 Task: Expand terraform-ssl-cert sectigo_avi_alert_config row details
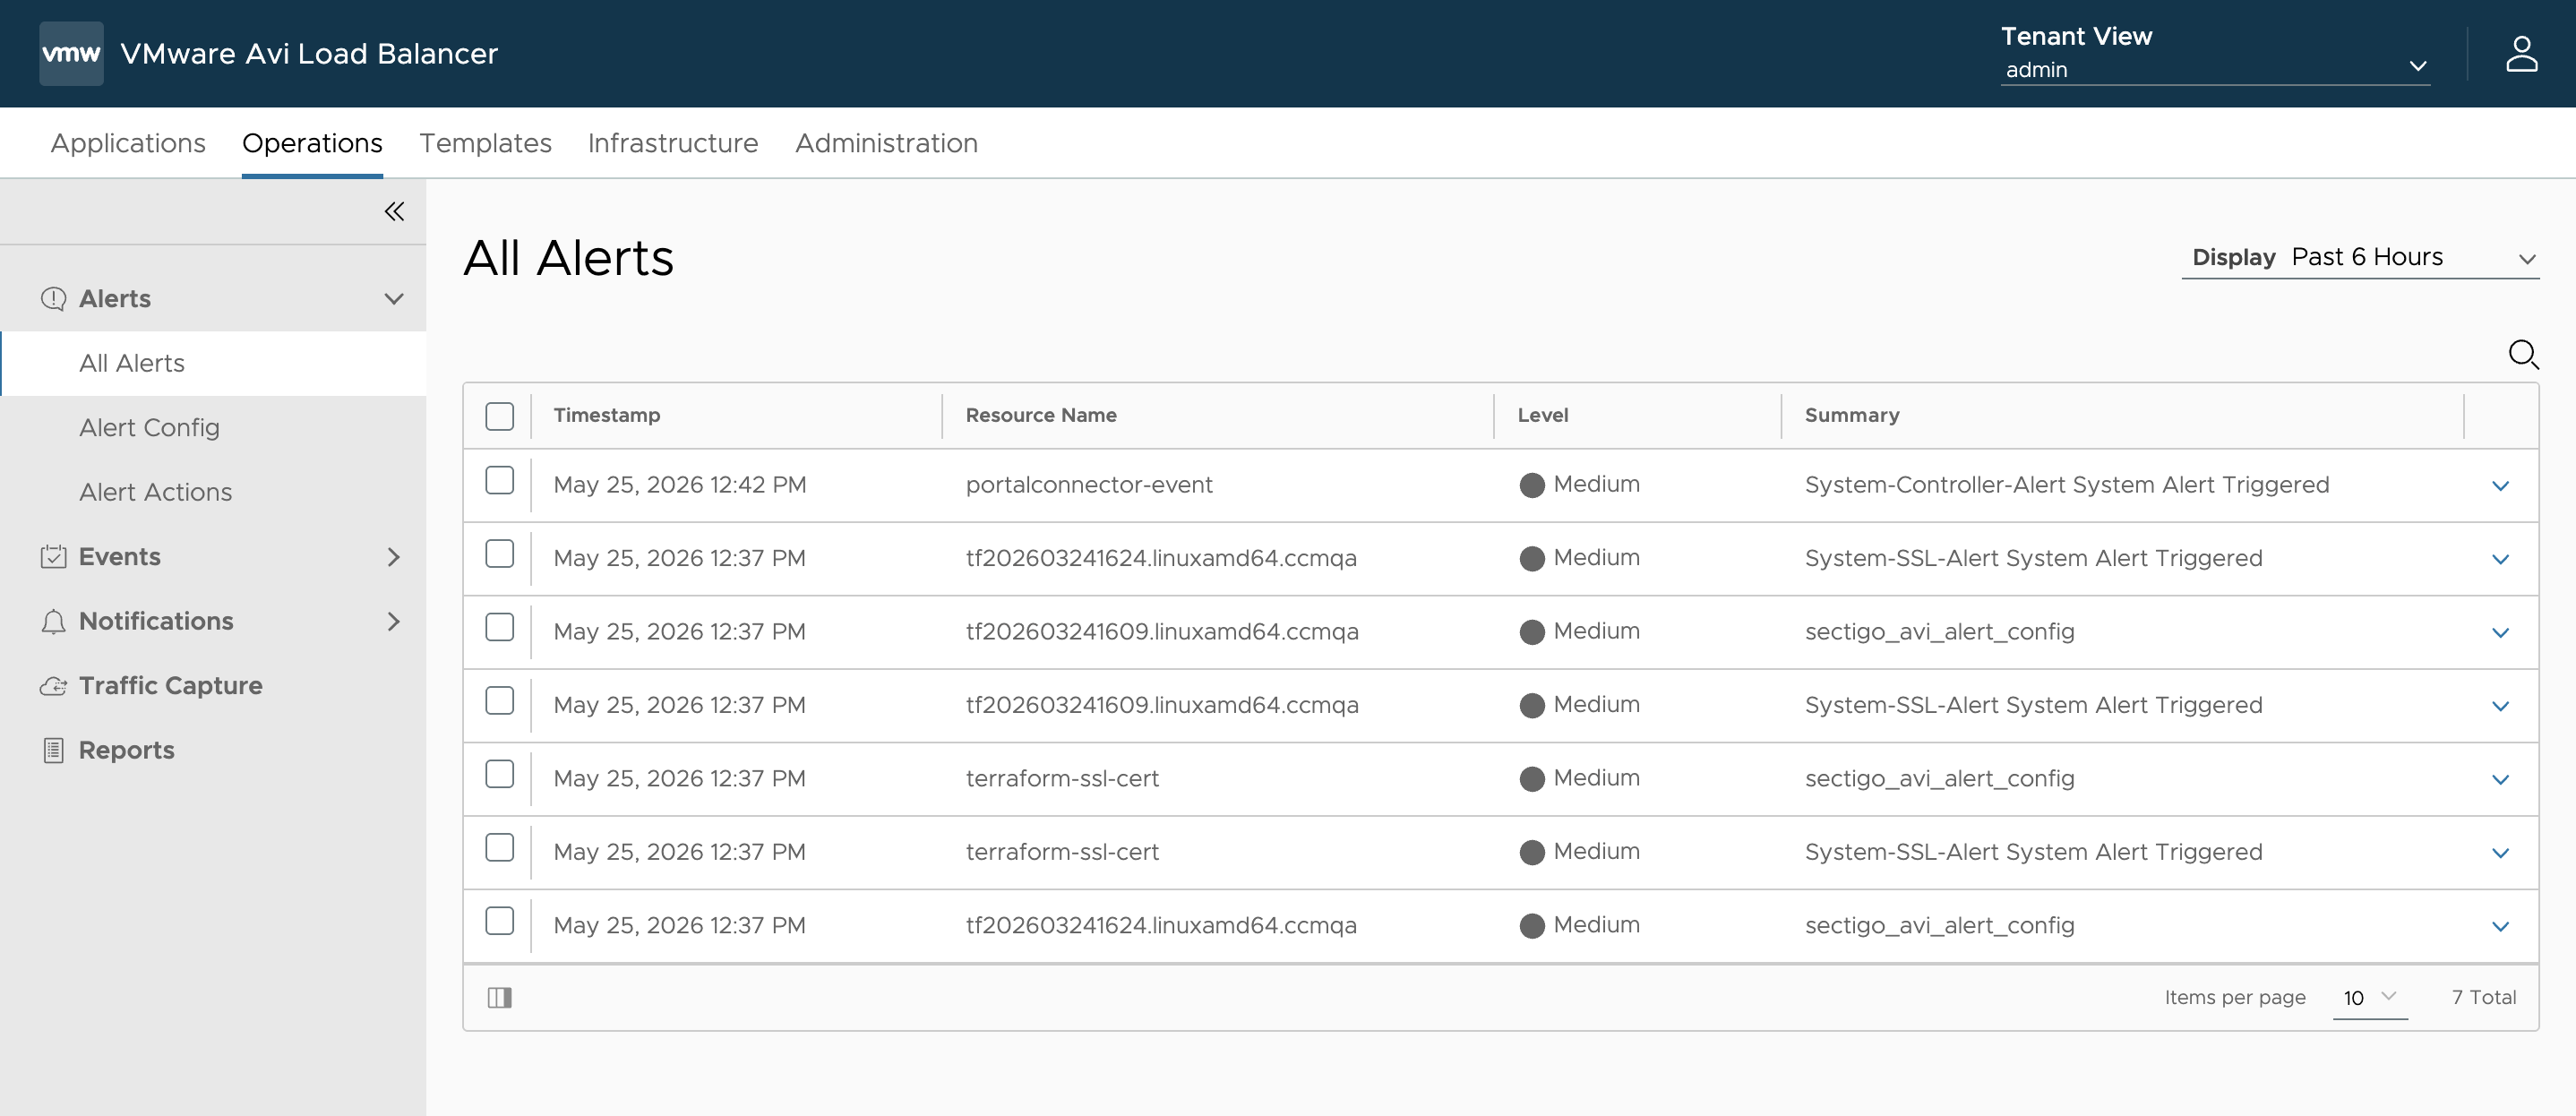(x=2500, y=780)
